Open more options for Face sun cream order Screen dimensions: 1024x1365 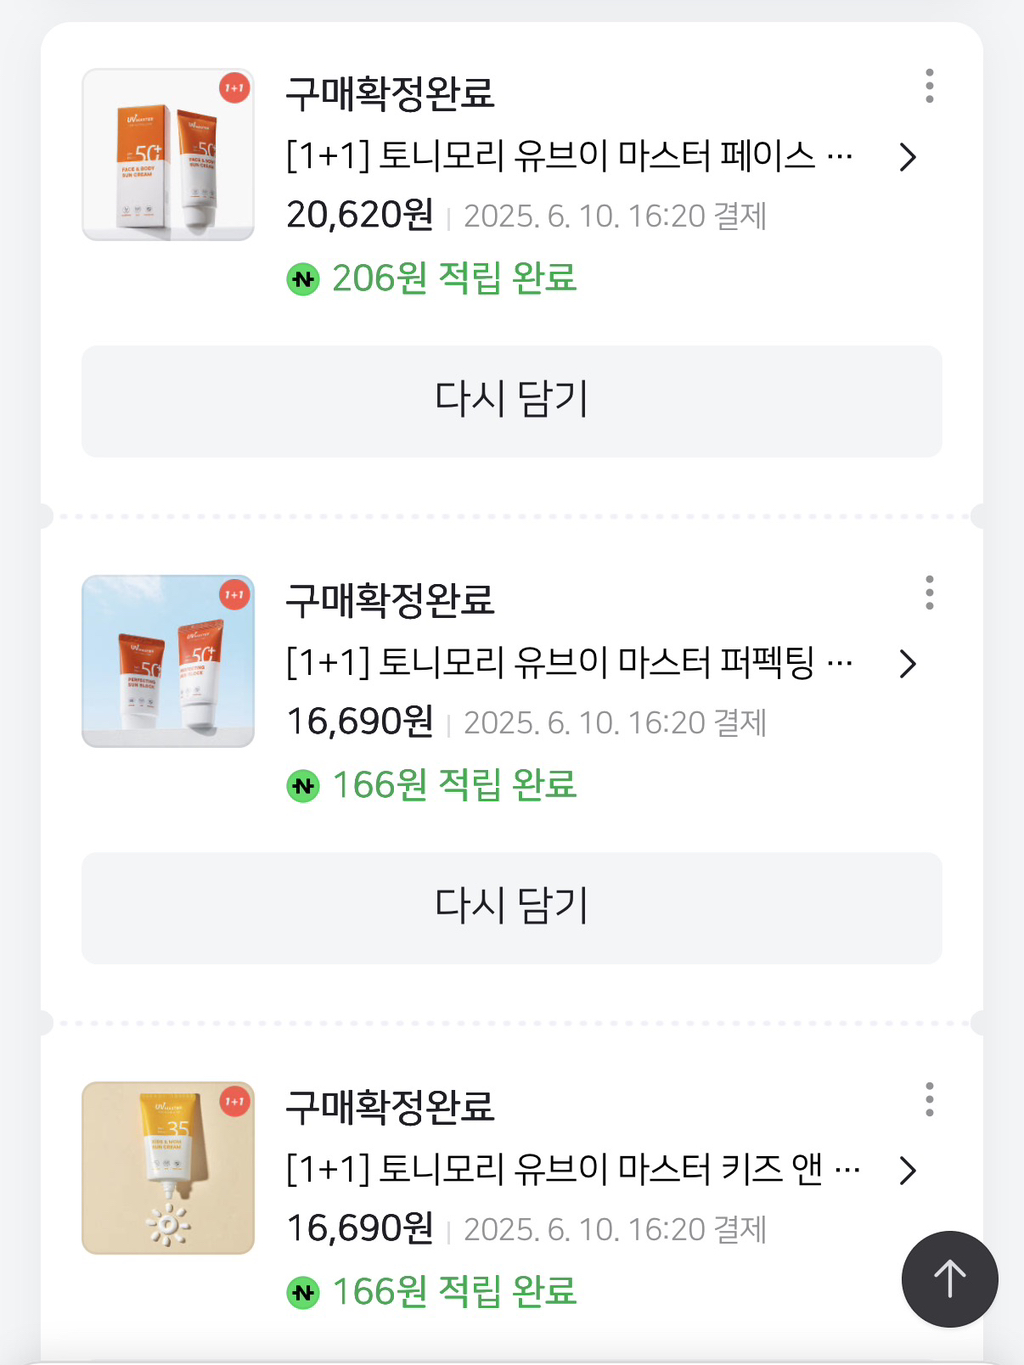[929, 86]
